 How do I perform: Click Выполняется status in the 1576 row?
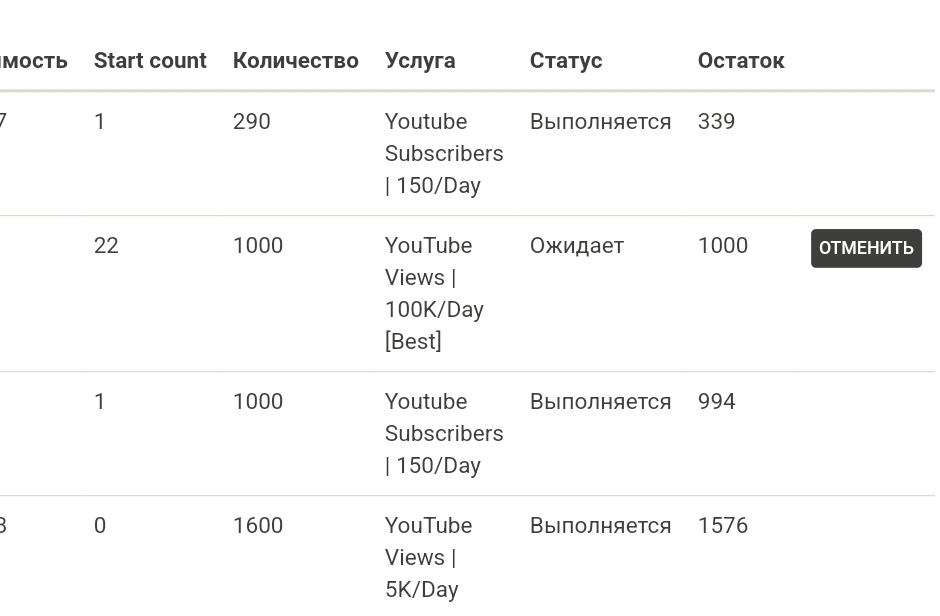(600, 526)
